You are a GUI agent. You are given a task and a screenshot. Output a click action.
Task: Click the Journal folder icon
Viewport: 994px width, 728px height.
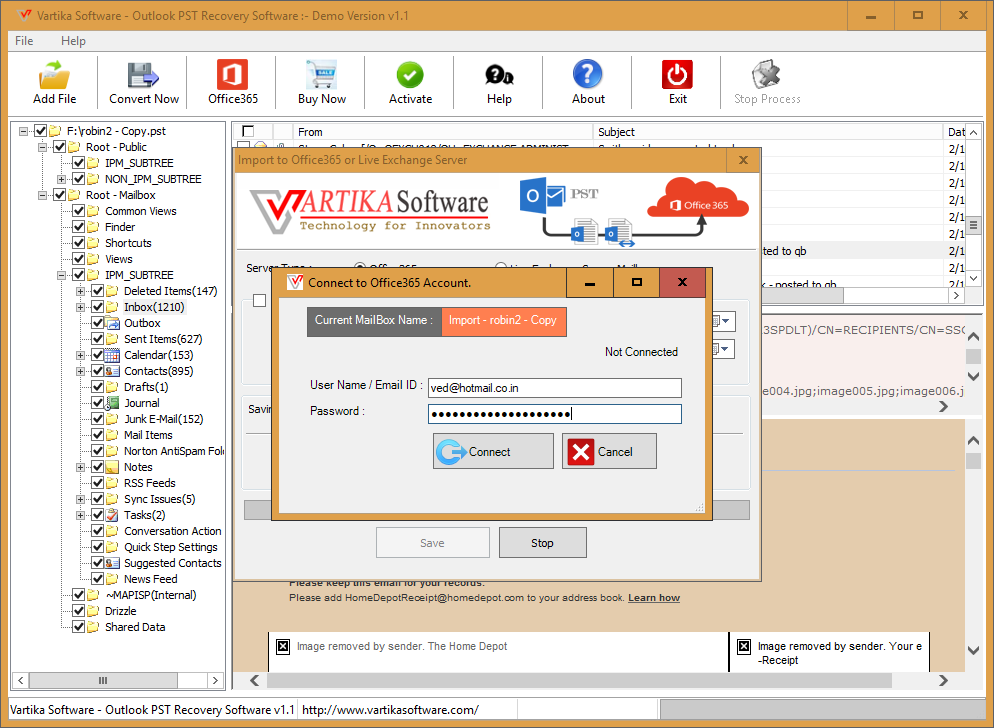tap(112, 403)
